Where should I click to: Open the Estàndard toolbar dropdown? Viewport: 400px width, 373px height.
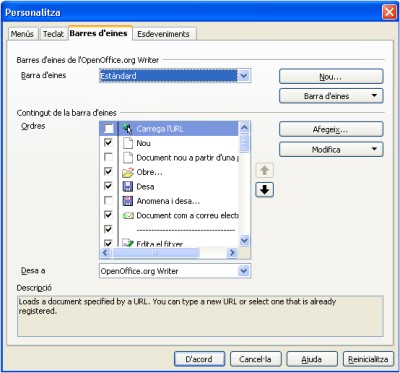pyautogui.click(x=244, y=76)
